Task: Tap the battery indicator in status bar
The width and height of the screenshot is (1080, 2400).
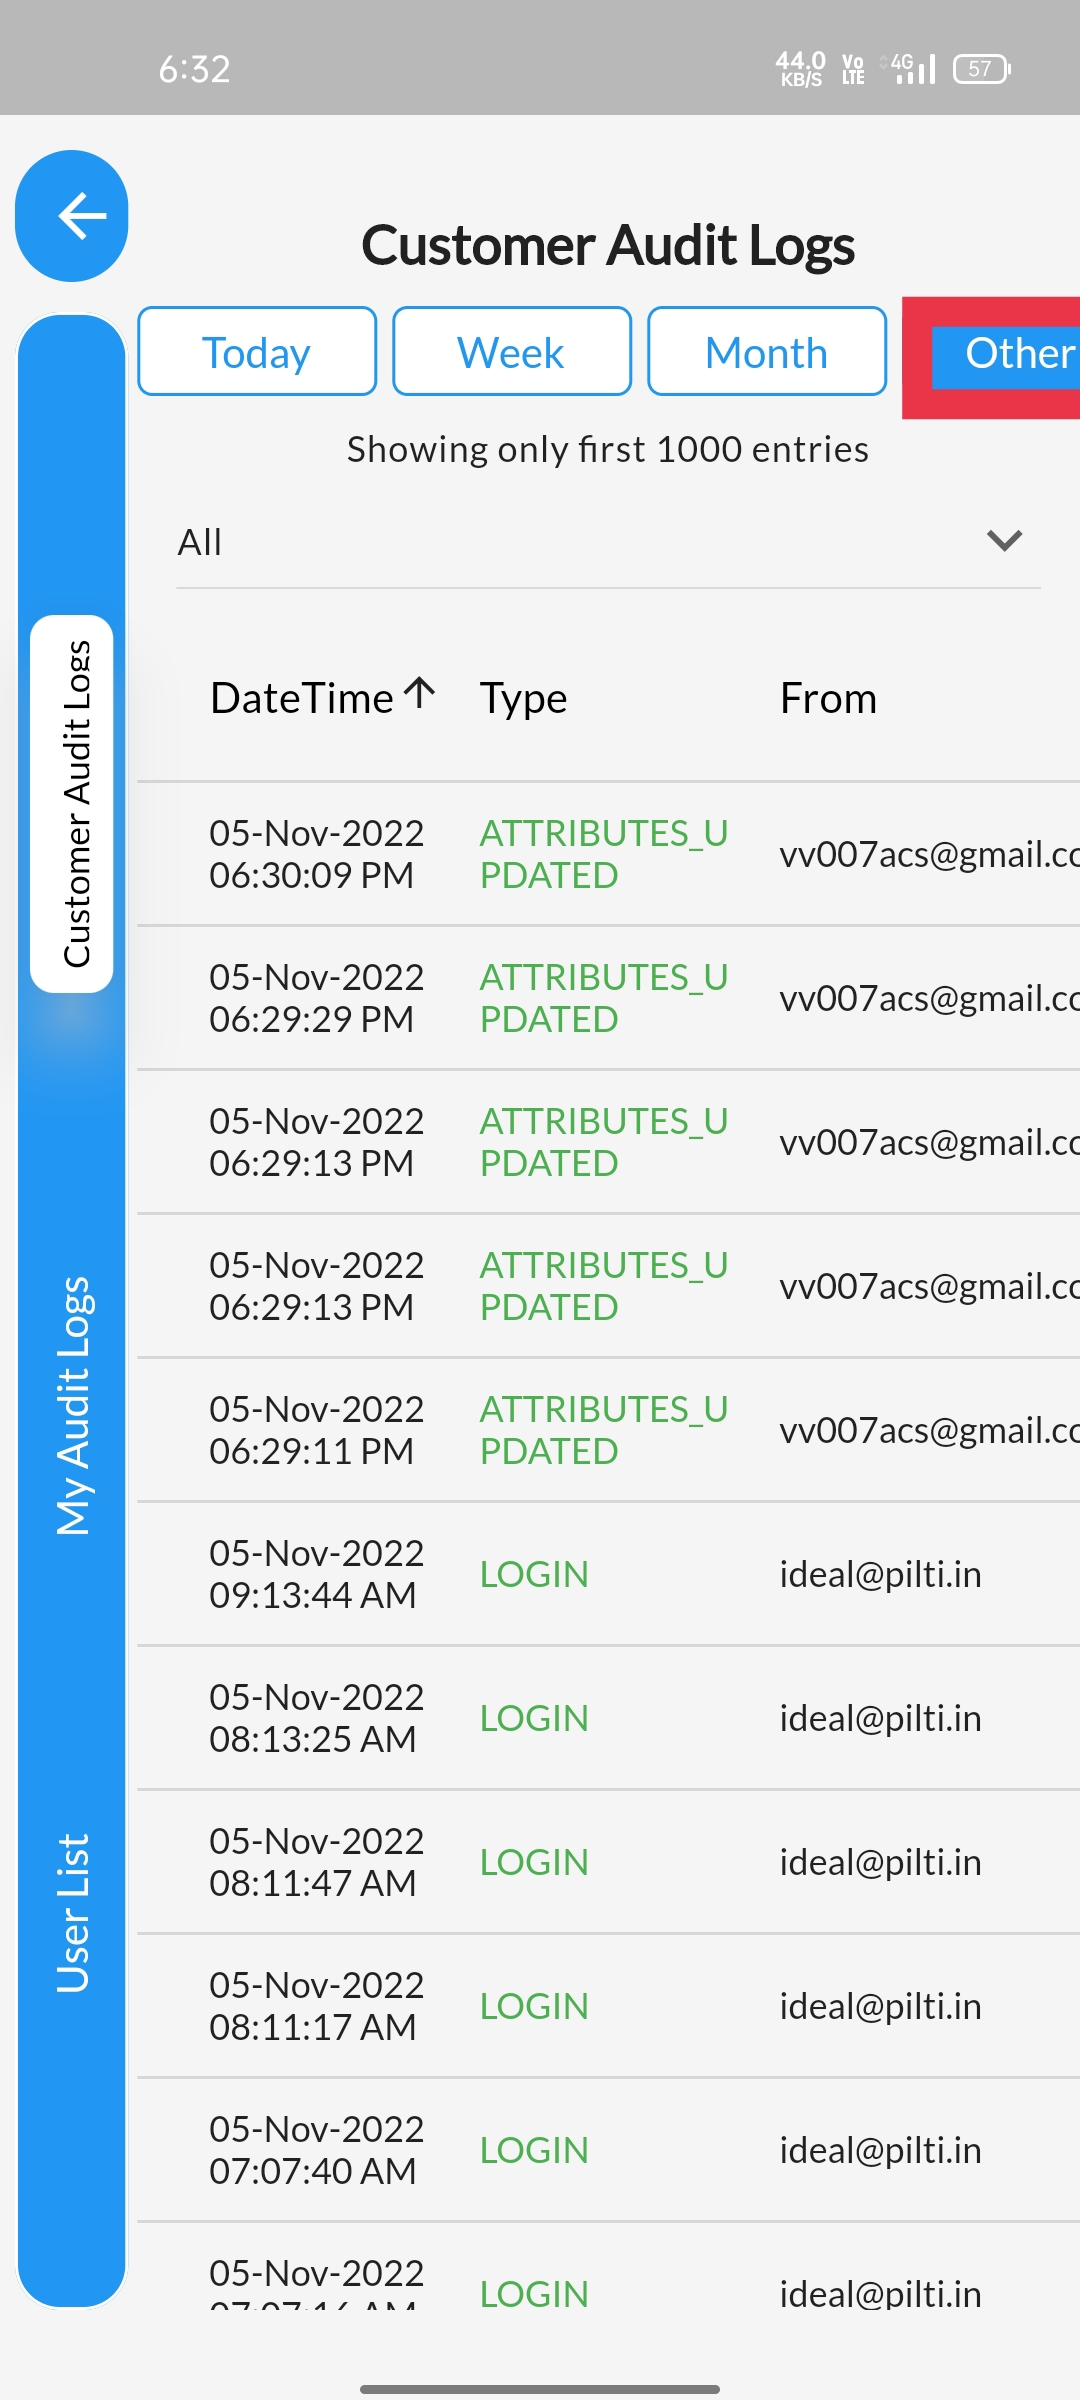Action: pos(982,69)
